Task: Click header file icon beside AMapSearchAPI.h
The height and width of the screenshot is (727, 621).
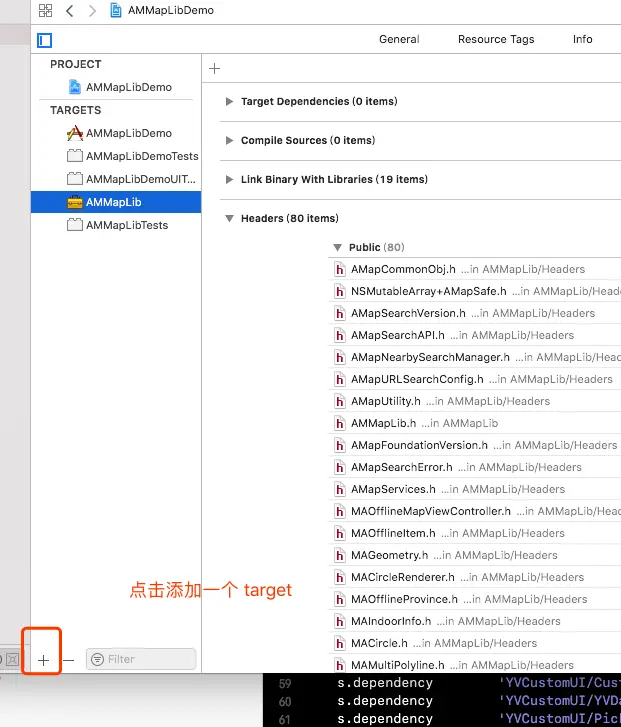Action: pyautogui.click(x=340, y=335)
